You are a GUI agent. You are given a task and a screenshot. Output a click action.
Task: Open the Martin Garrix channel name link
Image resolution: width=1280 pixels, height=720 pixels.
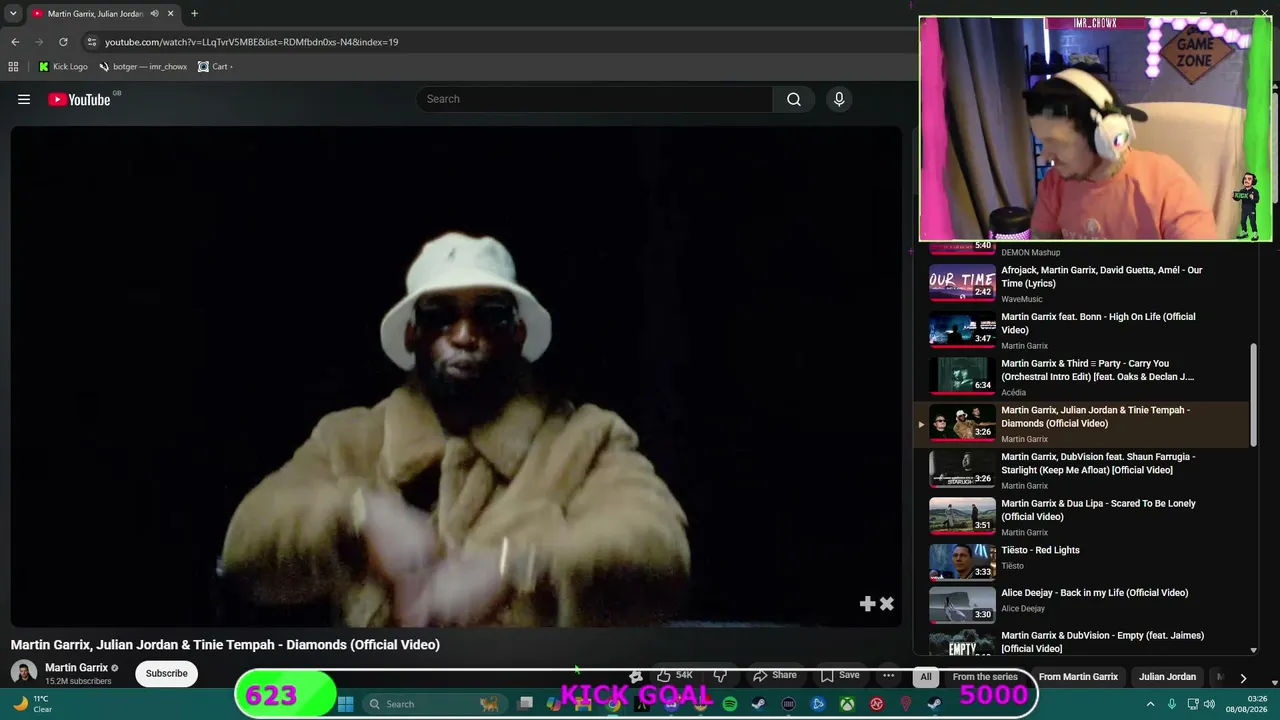pyautogui.click(x=76, y=668)
